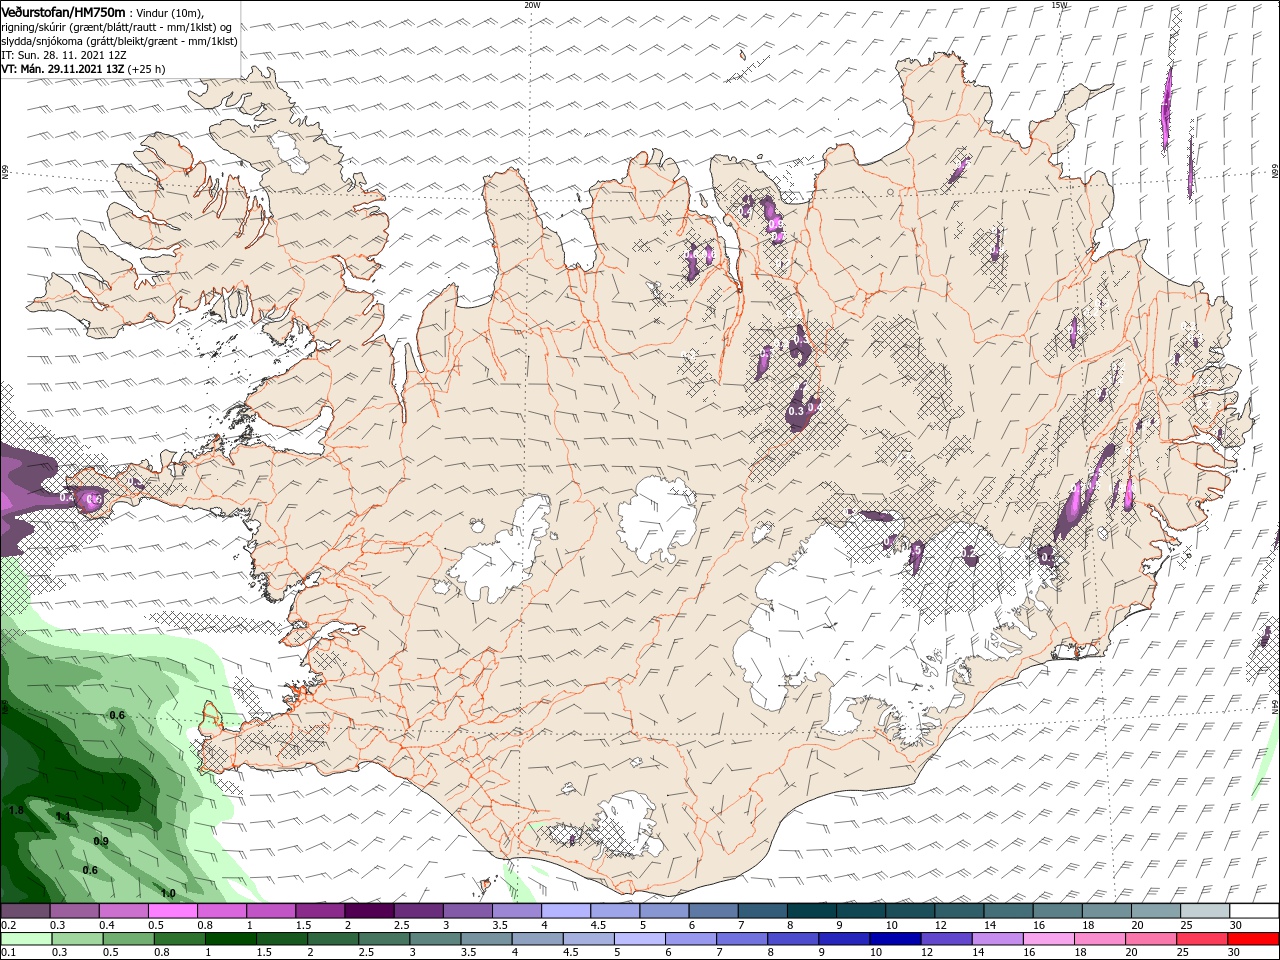The width and height of the screenshot is (1280, 960).
Task: Click the 'VT: Mán. 29.11.2021 13Z' valid time
Action: [62, 70]
